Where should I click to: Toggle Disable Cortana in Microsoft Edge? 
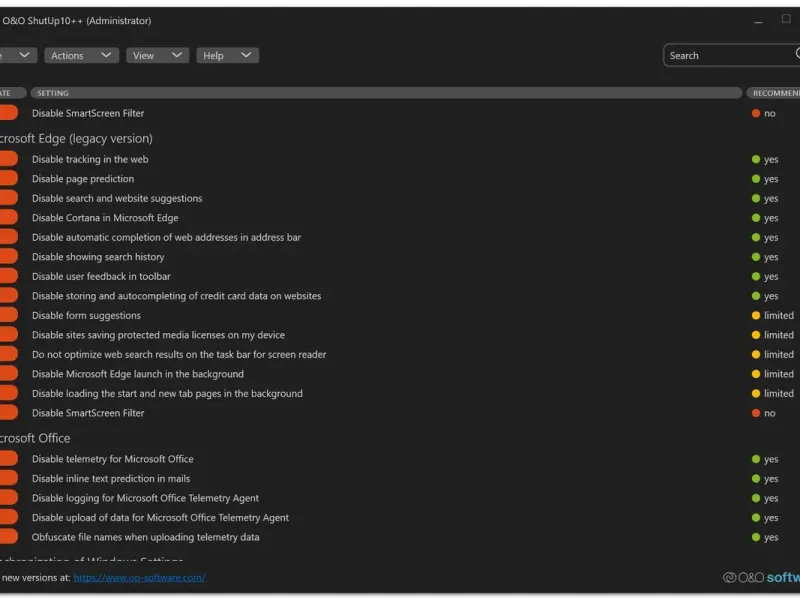click(8, 217)
